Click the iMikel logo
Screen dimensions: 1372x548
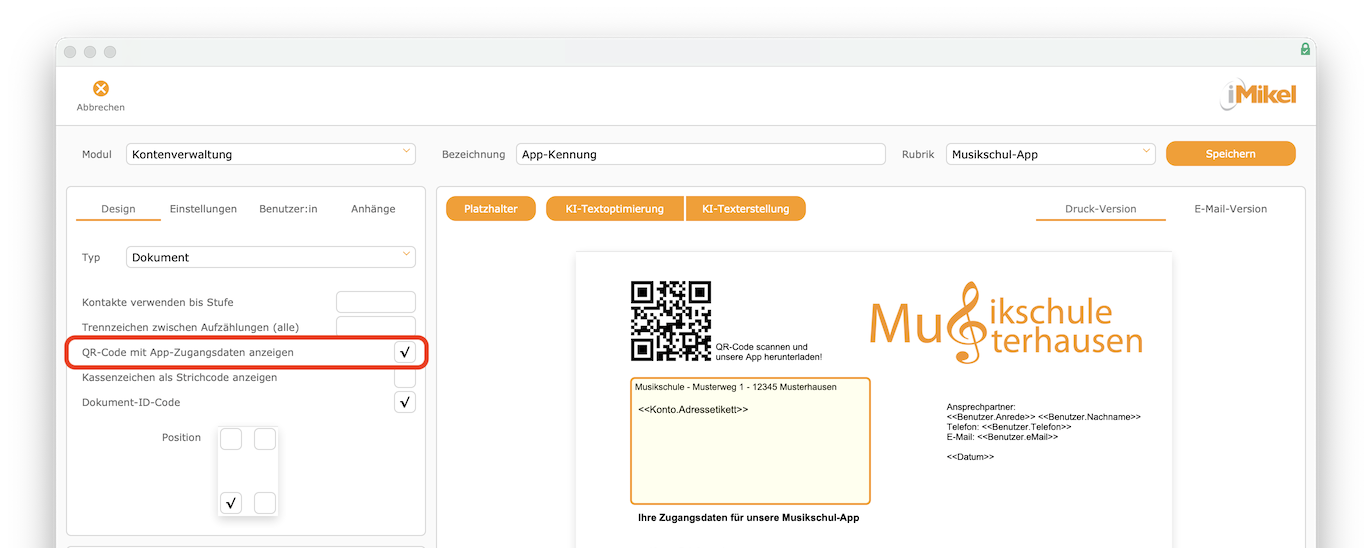[1258, 95]
